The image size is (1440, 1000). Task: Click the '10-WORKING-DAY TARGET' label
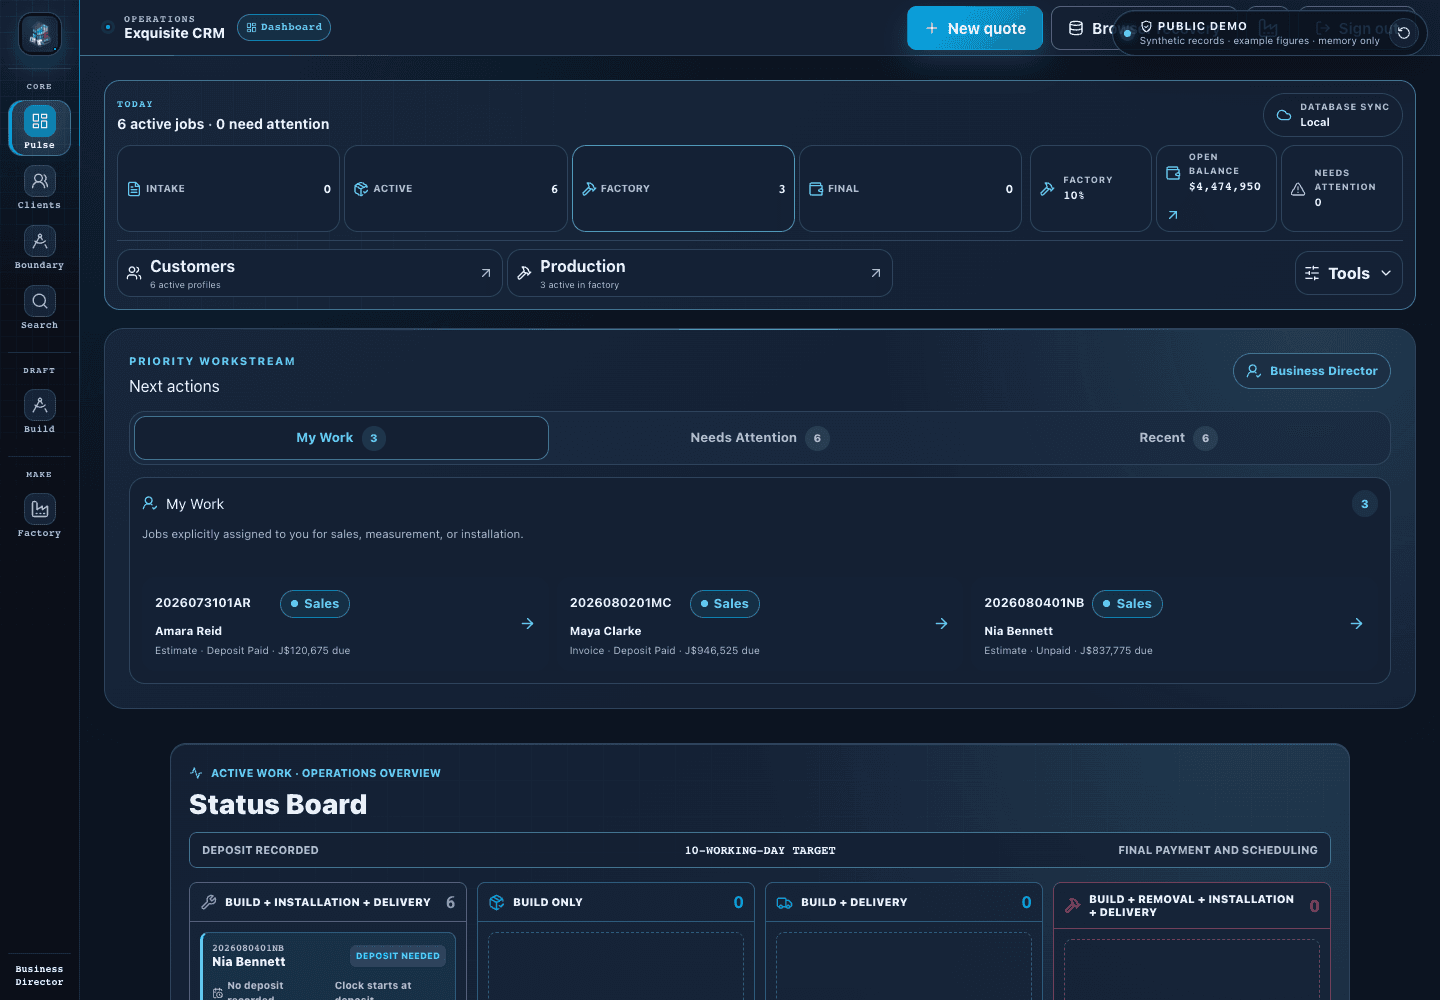[x=760, y=851]
